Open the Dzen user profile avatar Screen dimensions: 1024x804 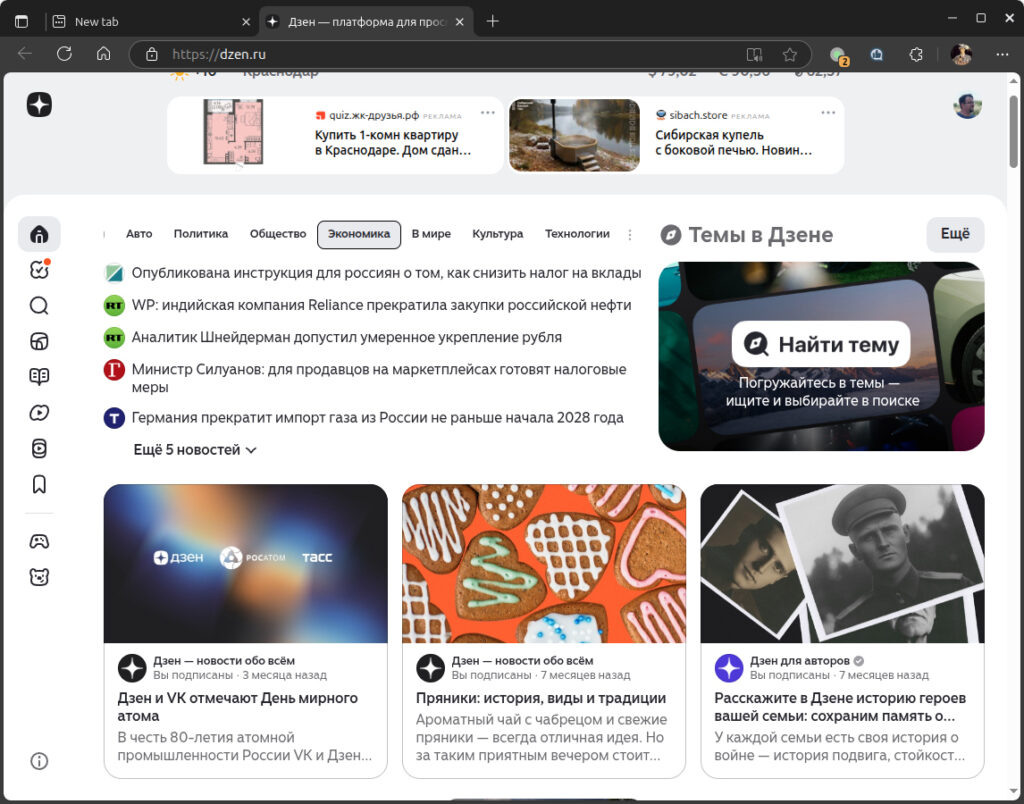pos(967,105)
